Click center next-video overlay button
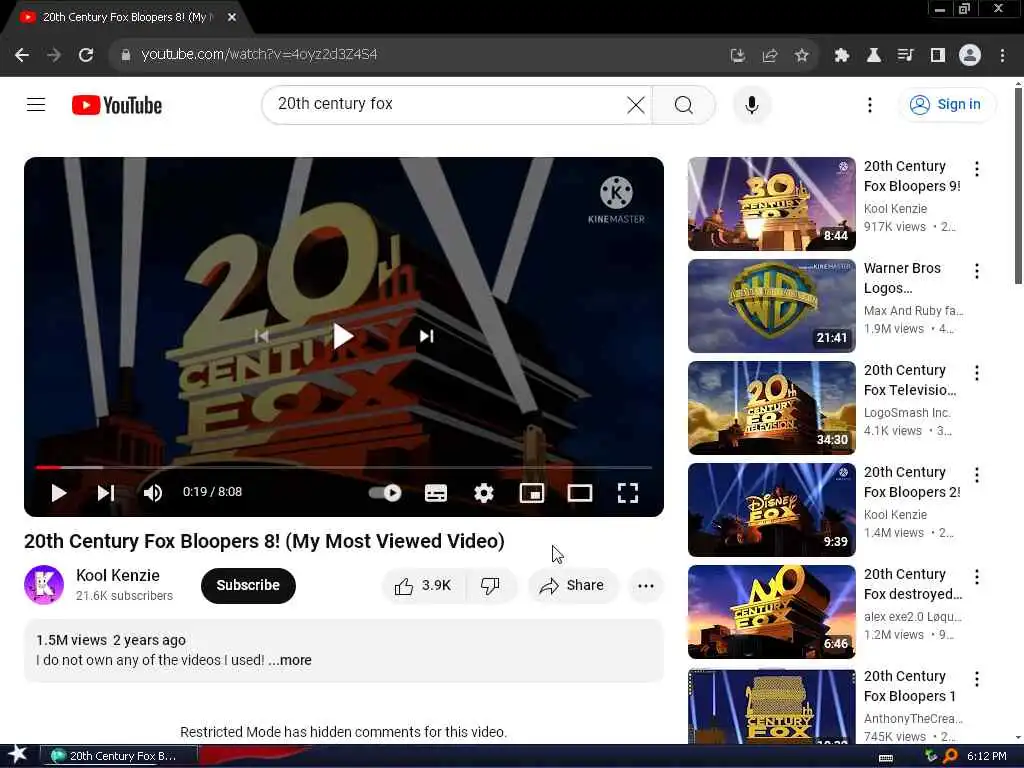1024x768 pixels. point(426,336)
